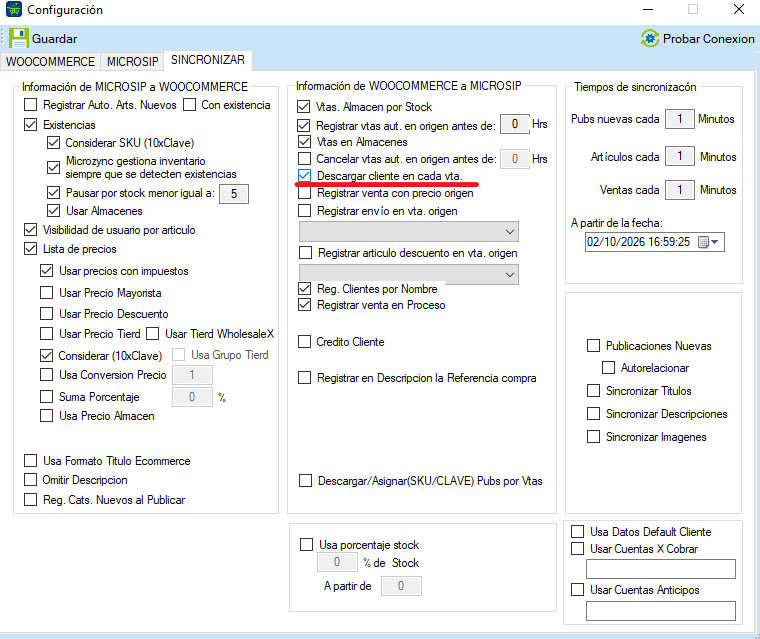Uncheck Registrar venta en Proceso
Image resolution: width=760 pixels, height=639 pixels.
coord(304,304)
